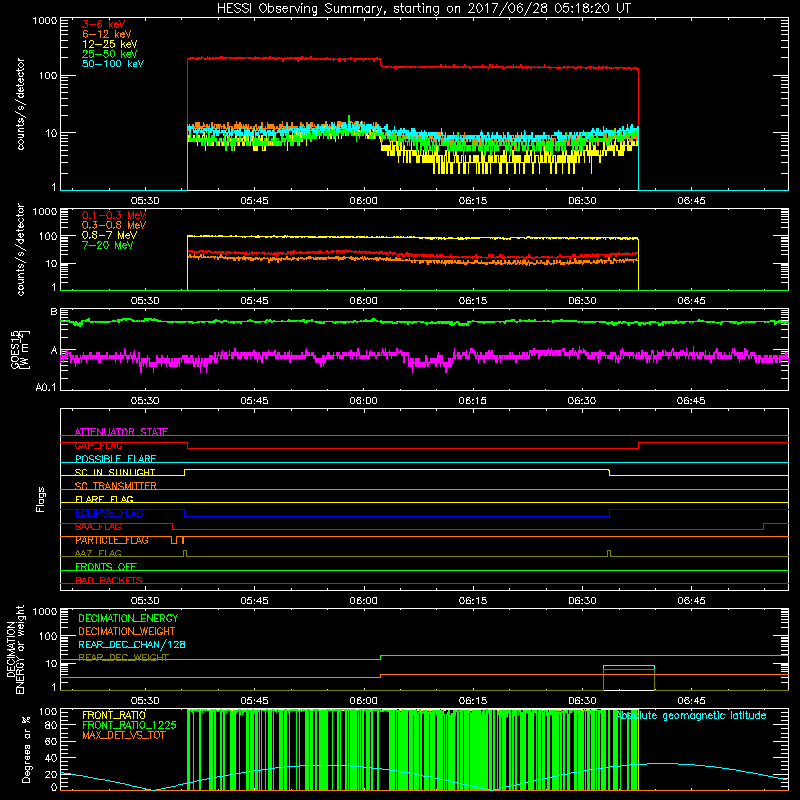Image resolution: width=800 pixels, height=800 pixels.
Task: Click the 12-25 keV legend entry
Action: [x=110, y=44]
